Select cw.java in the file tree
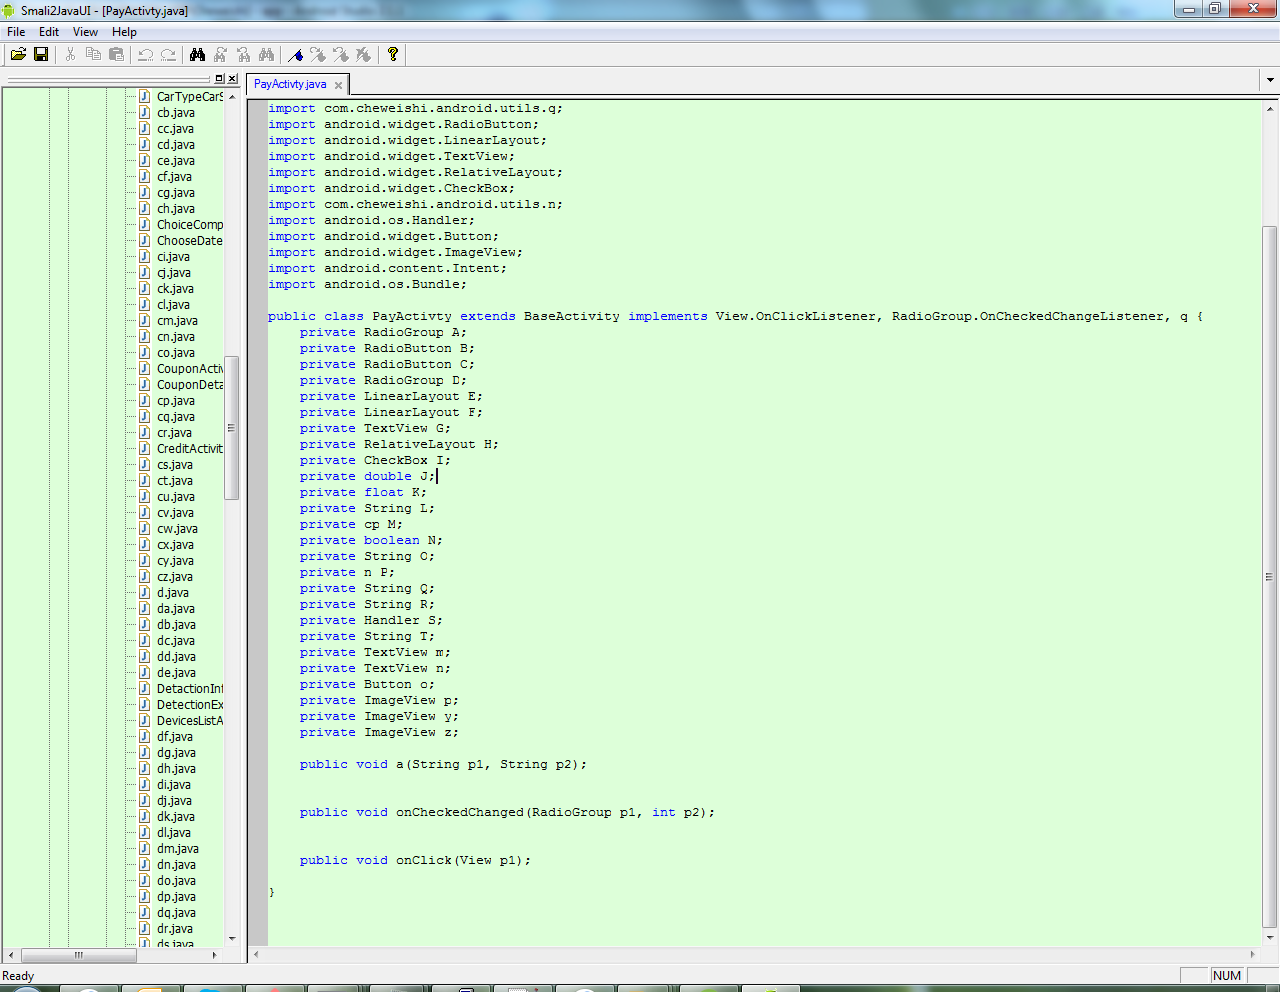 177,529
